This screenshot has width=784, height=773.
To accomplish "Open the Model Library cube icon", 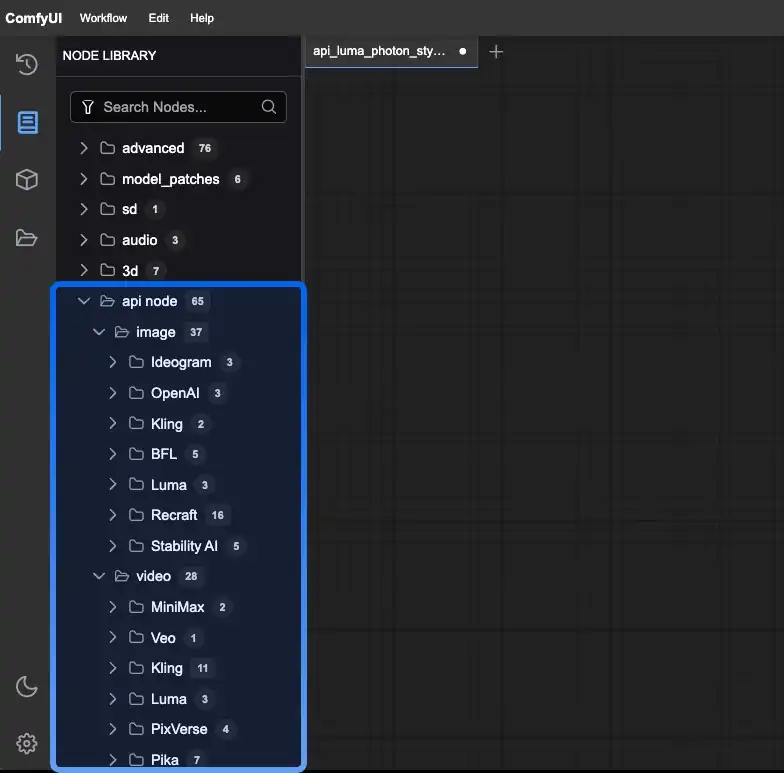I will point(27,180).
